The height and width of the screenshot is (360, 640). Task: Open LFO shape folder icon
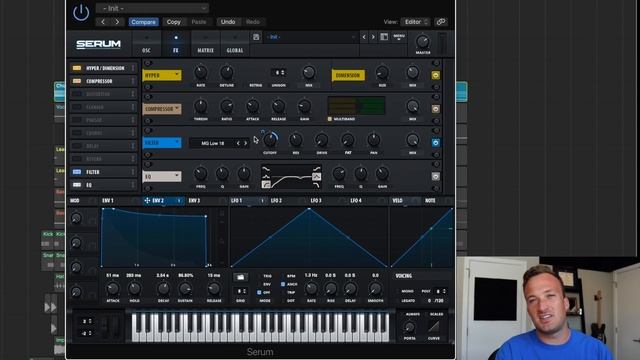coord(240,278)
